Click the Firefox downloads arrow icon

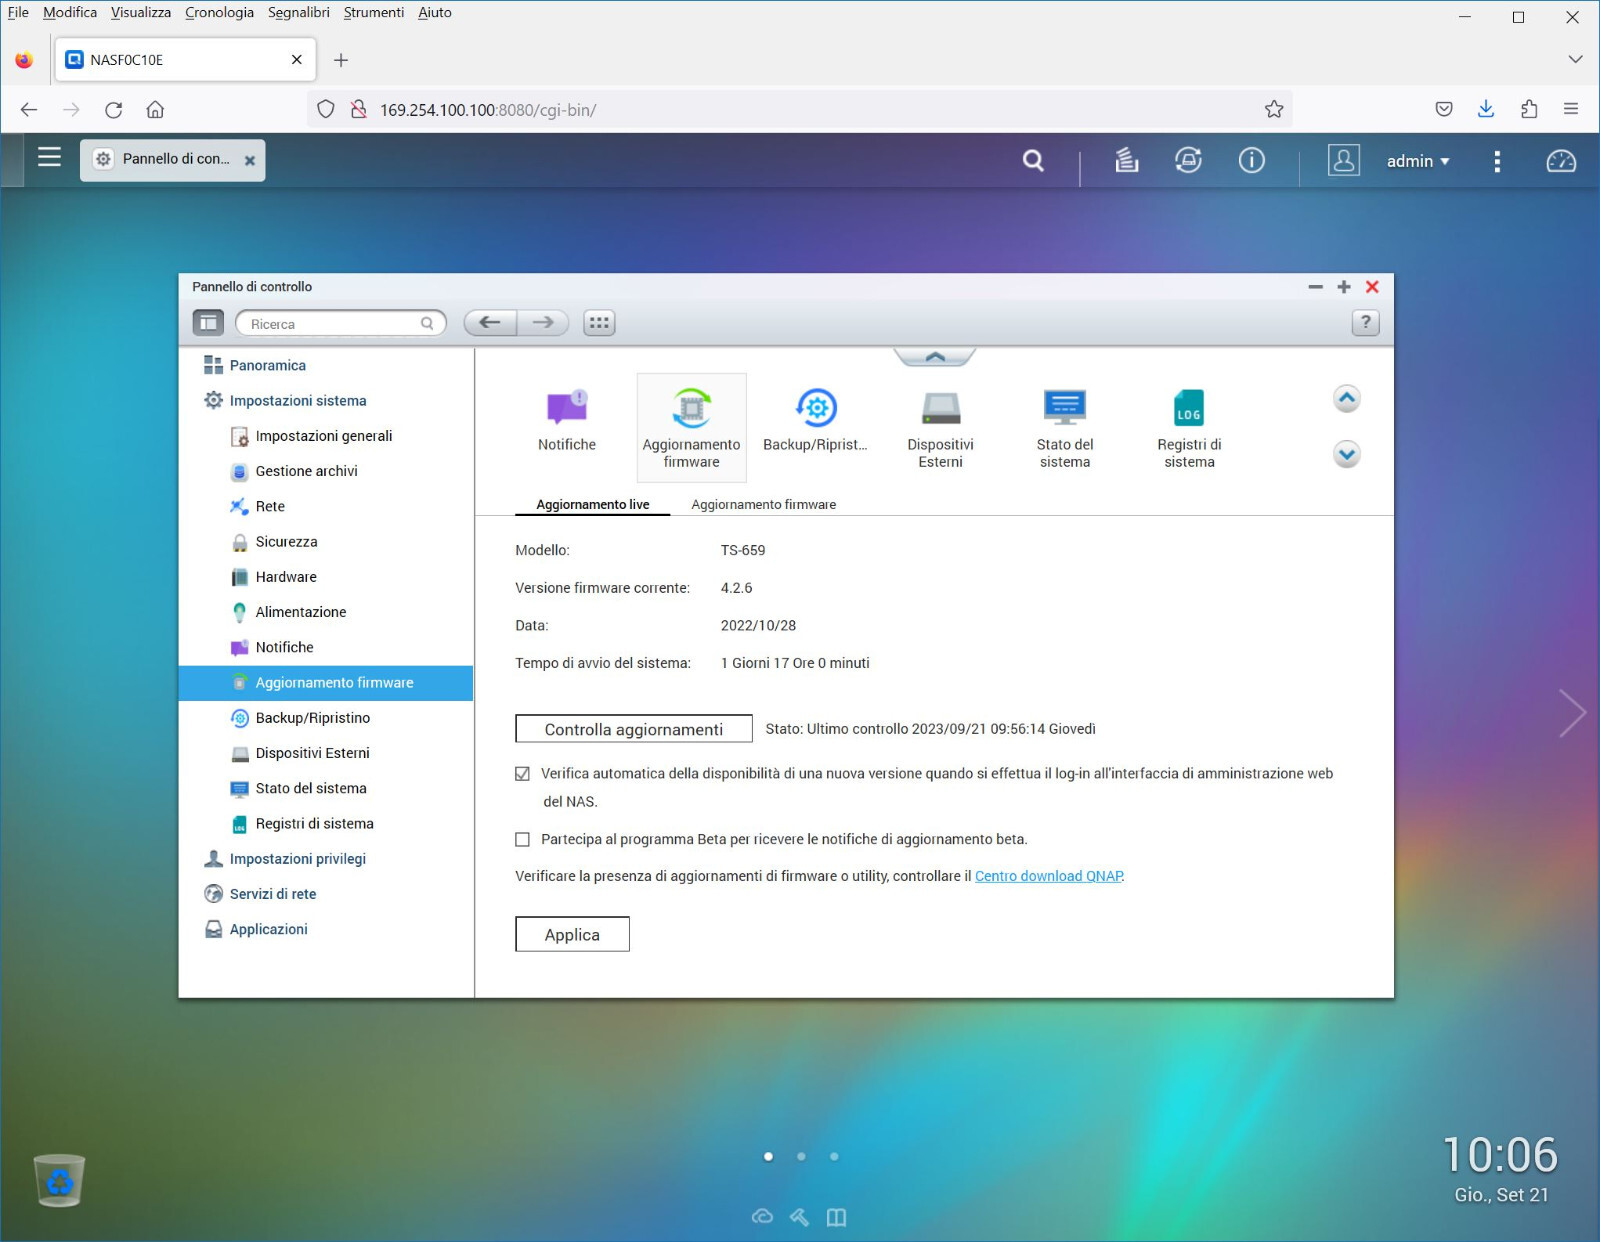pos(1485,109)
